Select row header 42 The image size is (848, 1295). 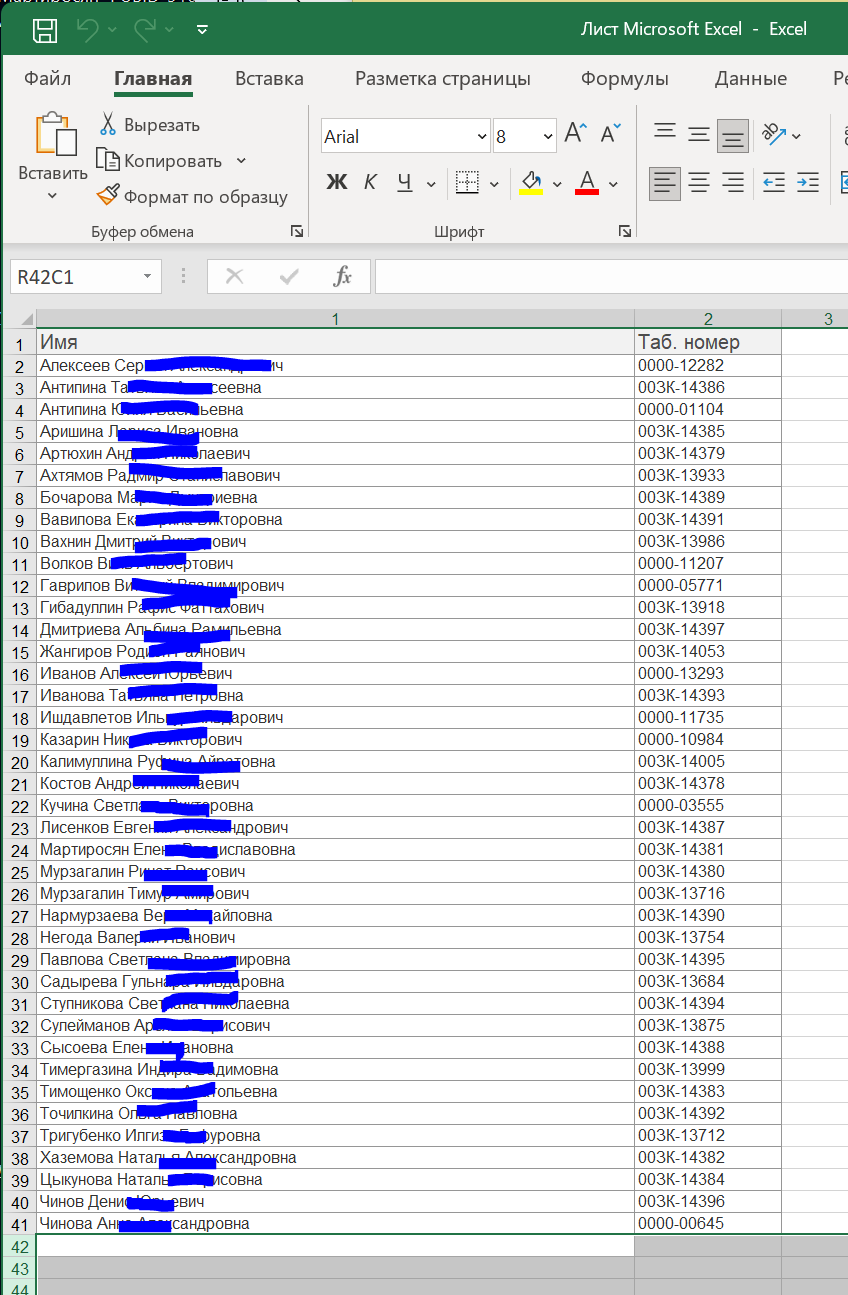pos(20,1246)
